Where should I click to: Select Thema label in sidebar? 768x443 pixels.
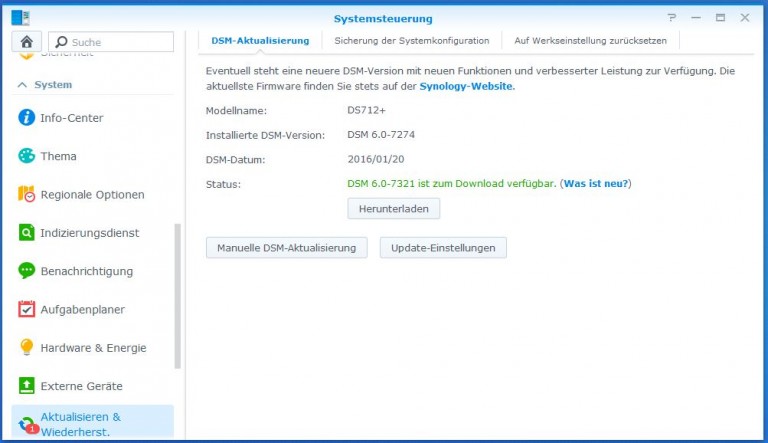pyautogui.click(x=58, y=156)
